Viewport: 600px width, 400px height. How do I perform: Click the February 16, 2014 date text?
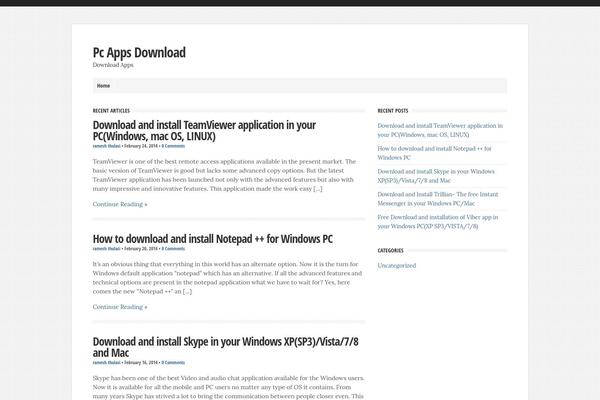point(141,362)
